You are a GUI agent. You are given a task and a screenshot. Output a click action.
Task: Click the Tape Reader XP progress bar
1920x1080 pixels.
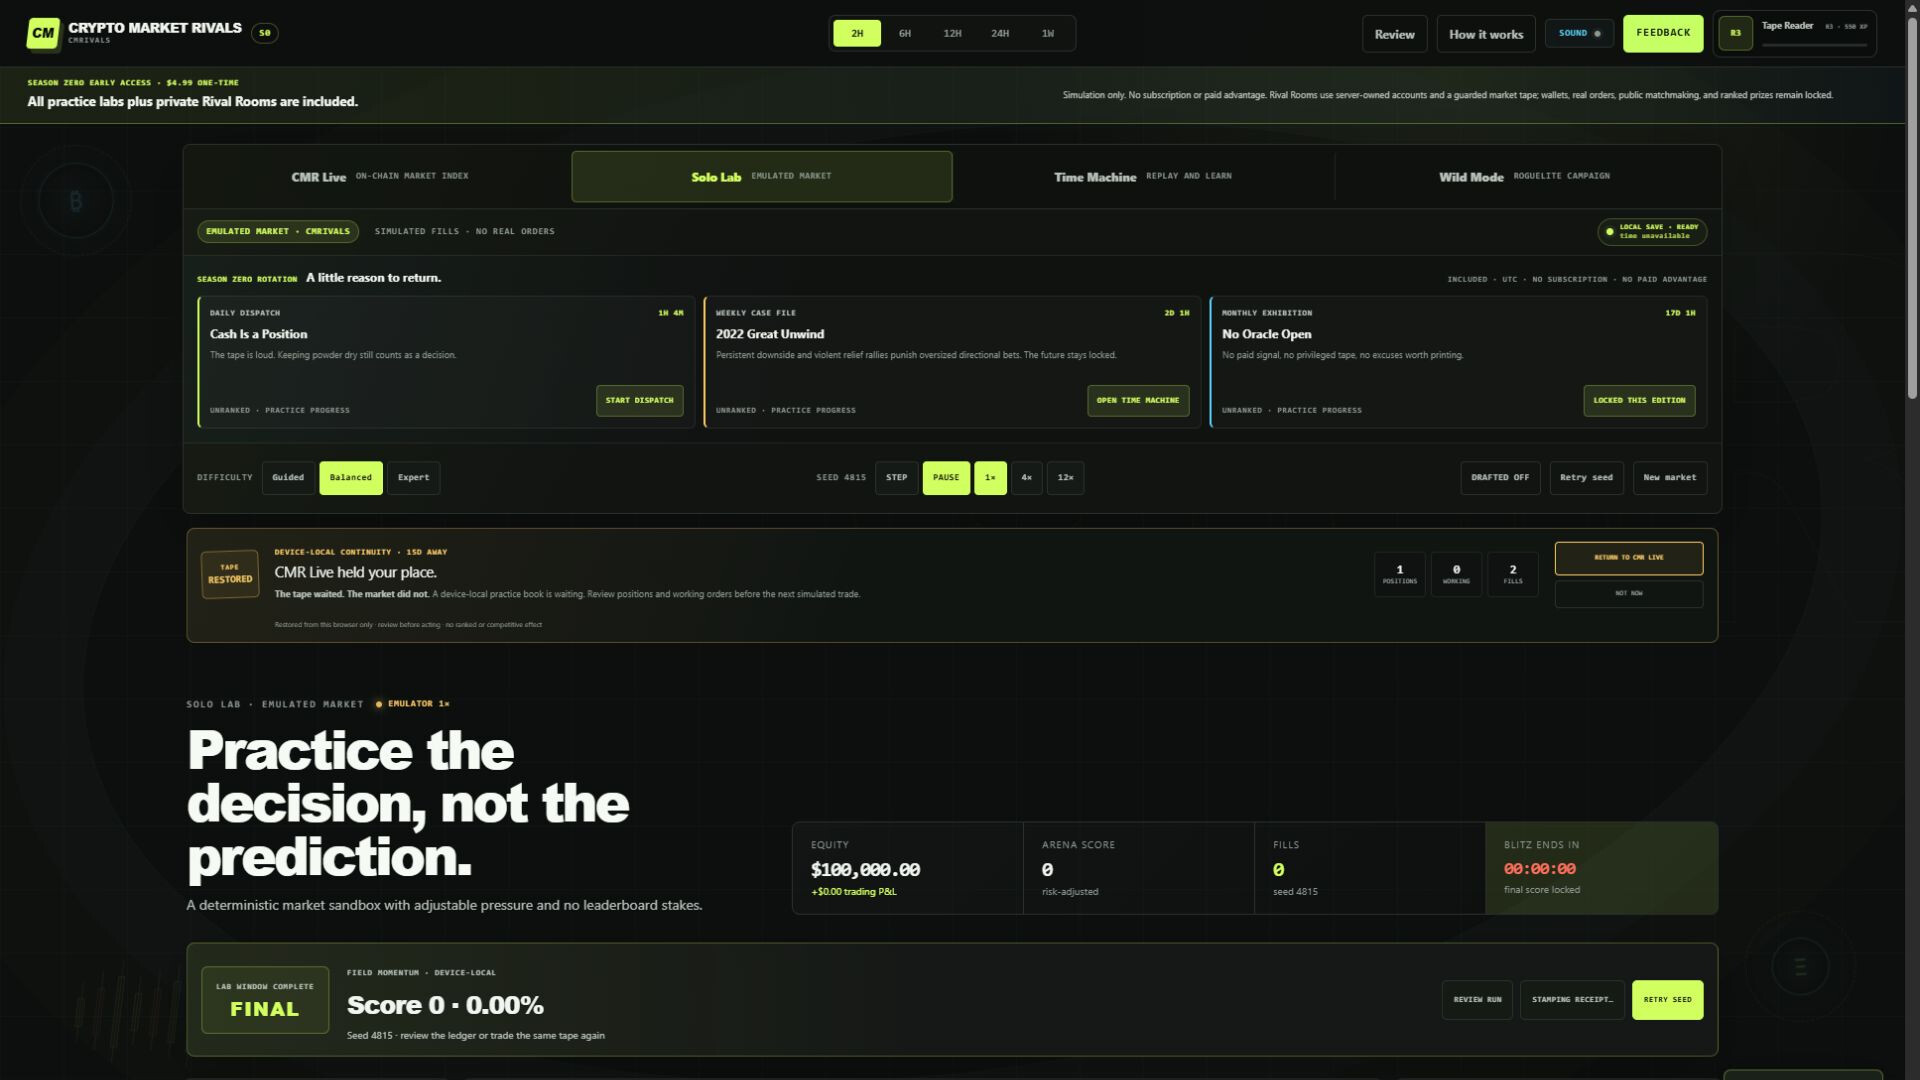click(x=1814, y=45)
